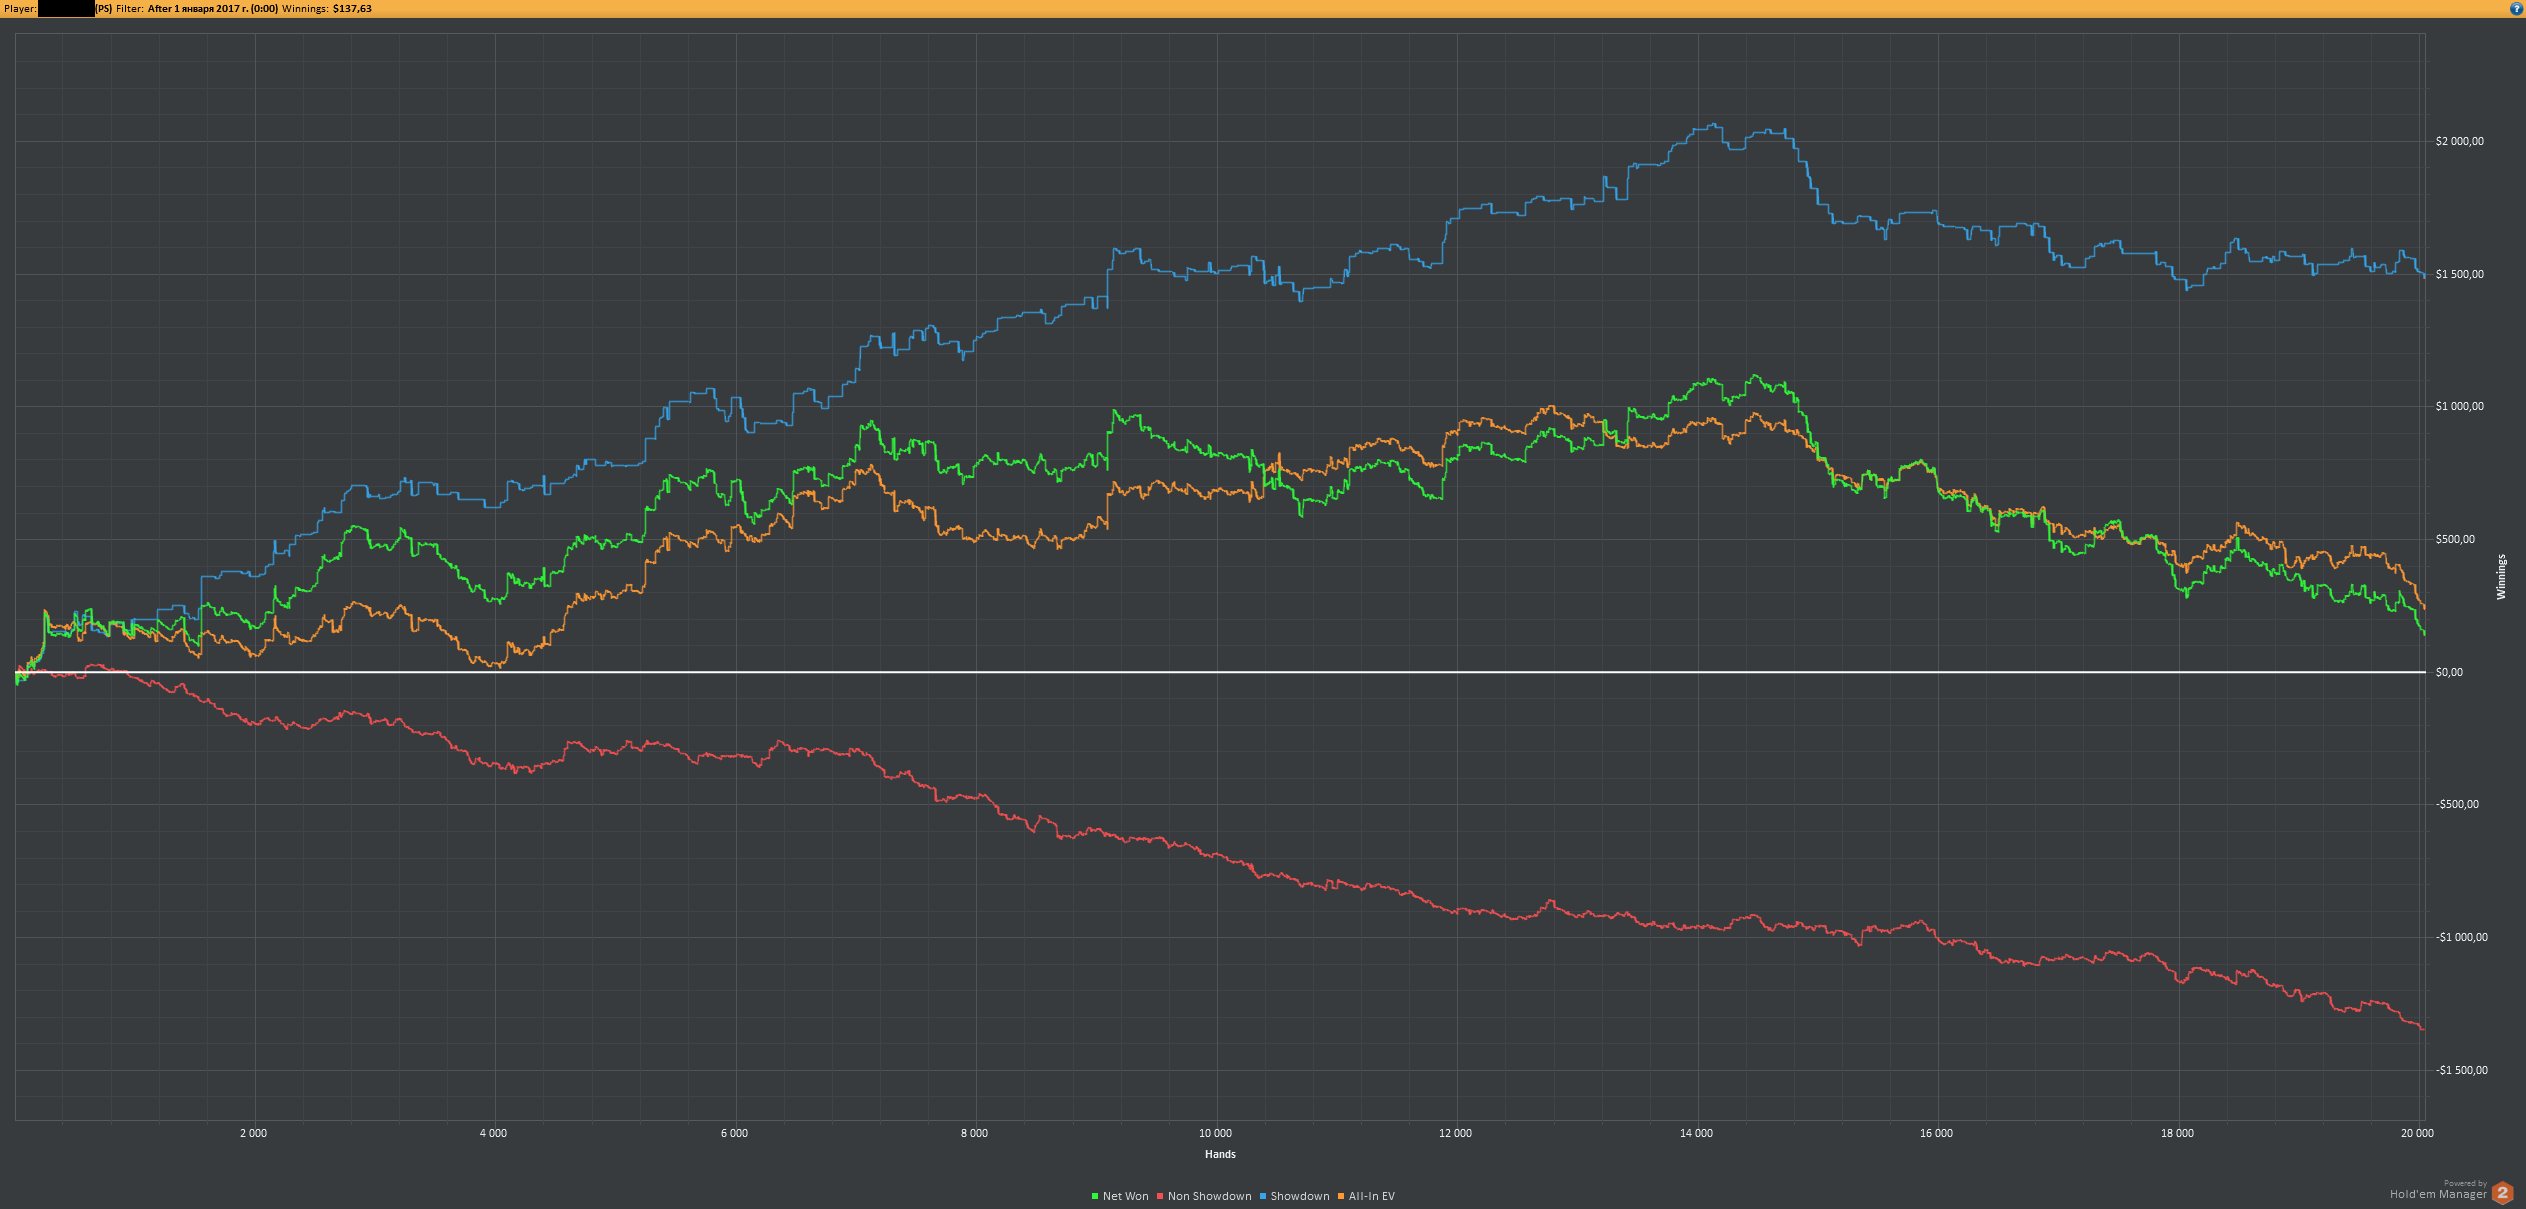Click the $2 000,00 y-axis tick label

2459,141
